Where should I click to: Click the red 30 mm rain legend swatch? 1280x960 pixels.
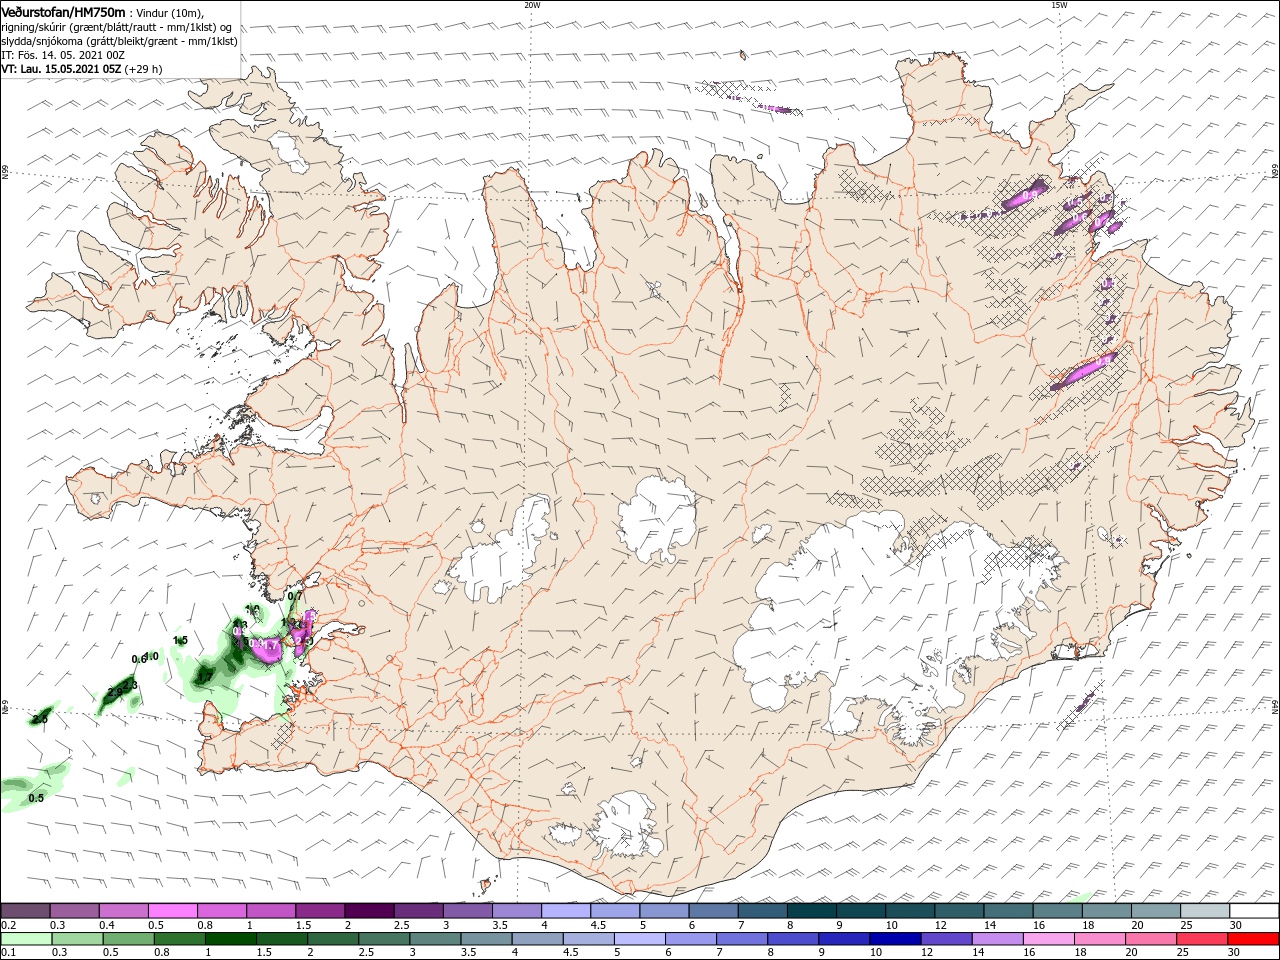coord(1254,939)
